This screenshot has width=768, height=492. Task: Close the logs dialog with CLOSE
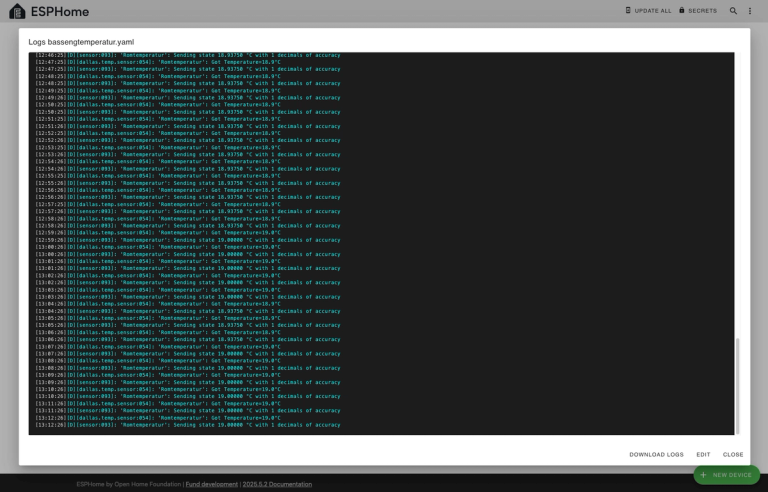pyautogui.click(x=733, y=454)
